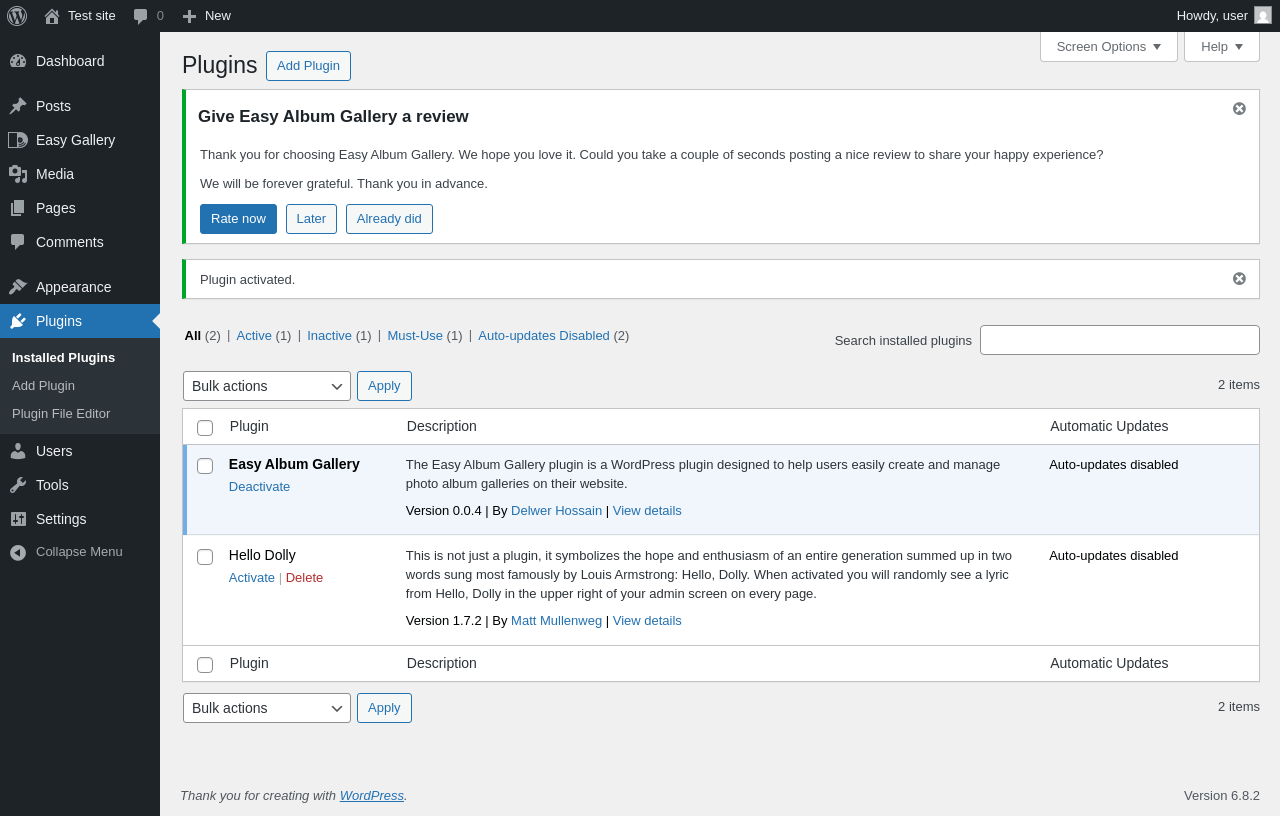
Task: Open the Matt Mullenweg author link
Action: [x=556, y=620]
